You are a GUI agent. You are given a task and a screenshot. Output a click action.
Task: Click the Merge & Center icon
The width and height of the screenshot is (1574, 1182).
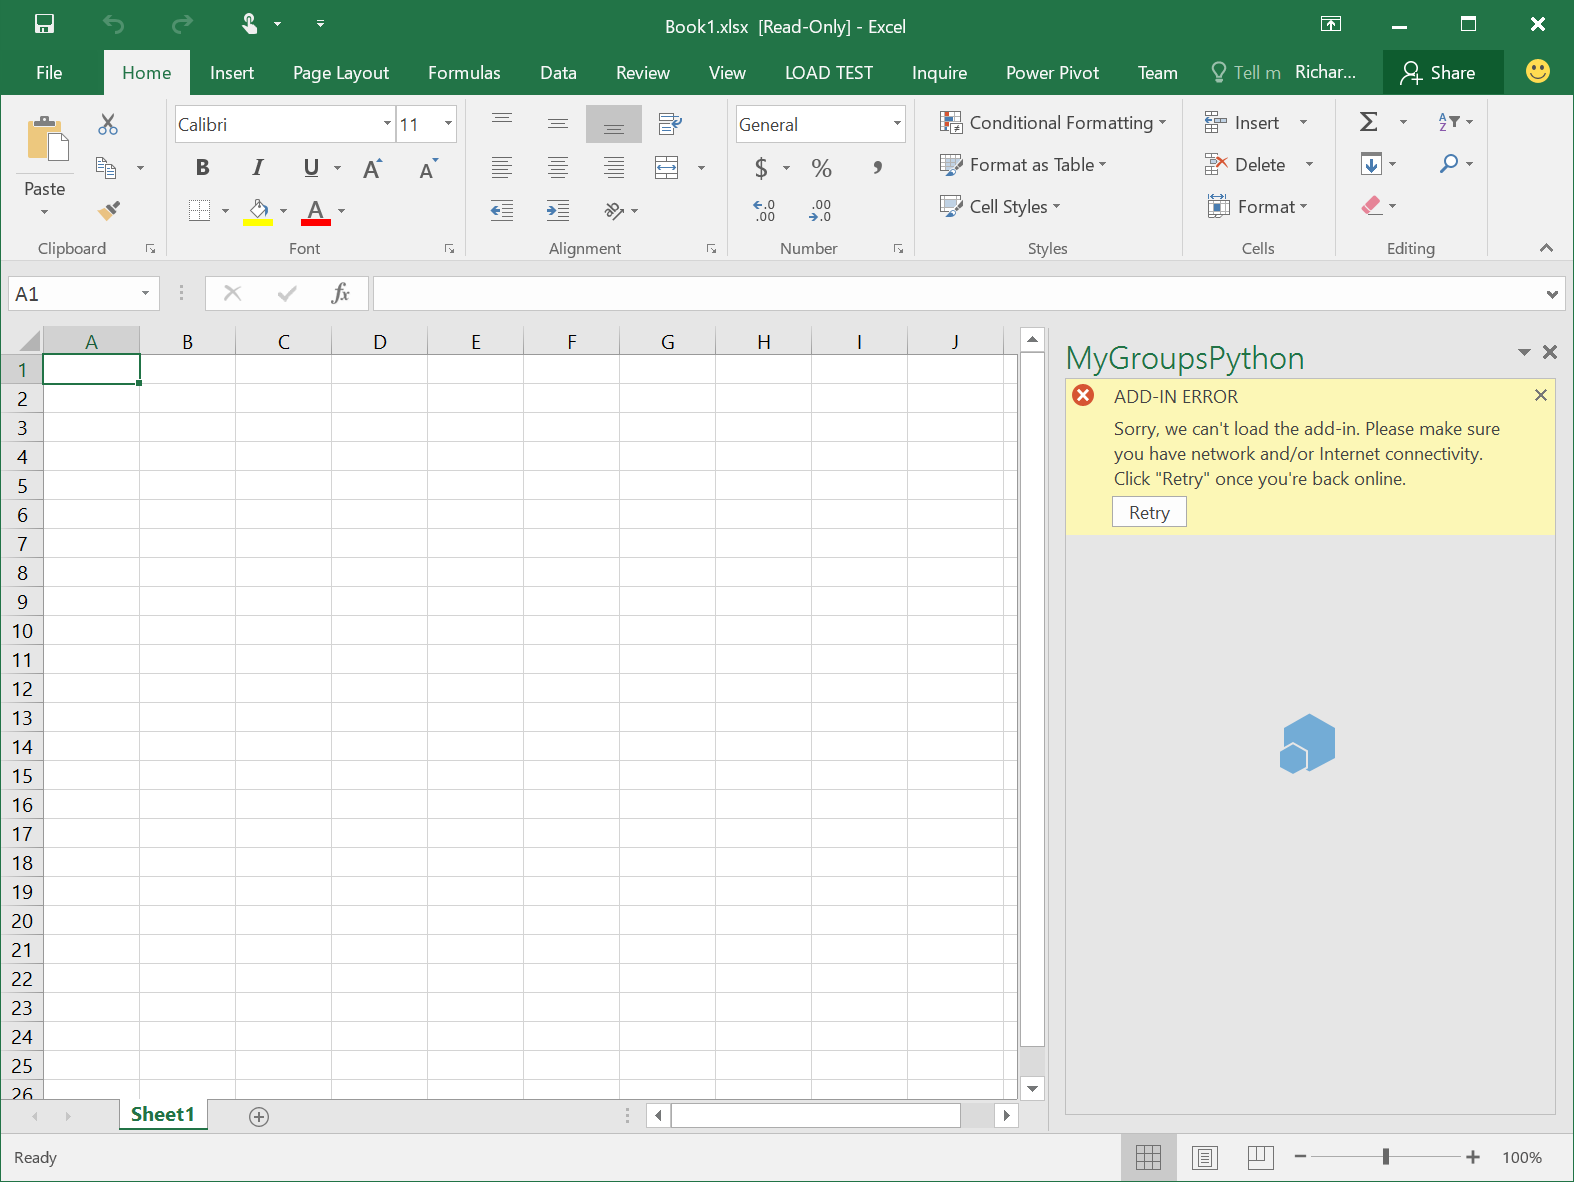point(667,167)
